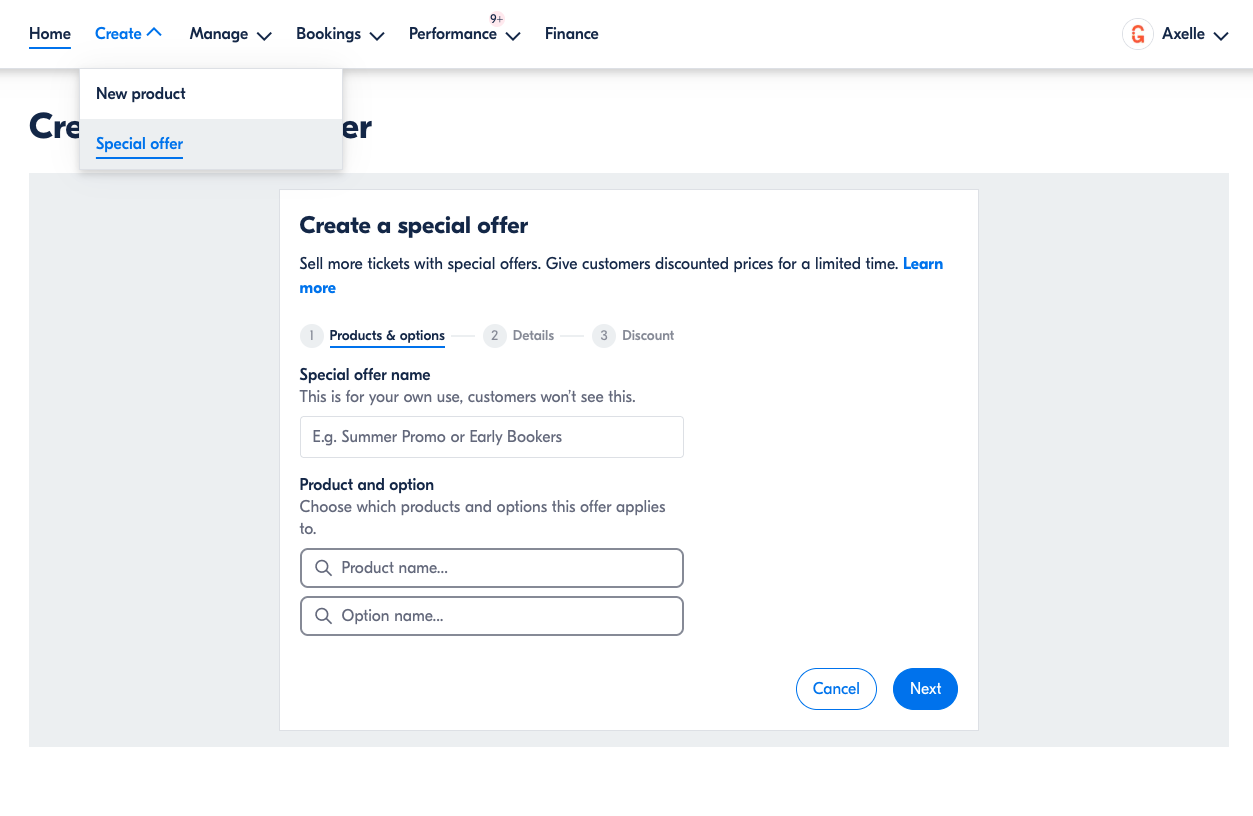
Task: Click step 1 circle in the progress stepper
Action: point(311,336)
